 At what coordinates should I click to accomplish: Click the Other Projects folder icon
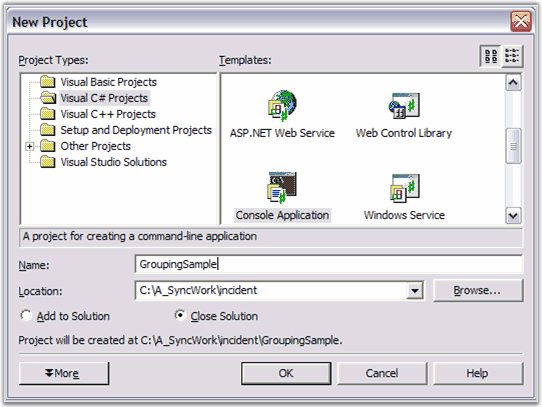pyautogui.click(x=47, y=146)
